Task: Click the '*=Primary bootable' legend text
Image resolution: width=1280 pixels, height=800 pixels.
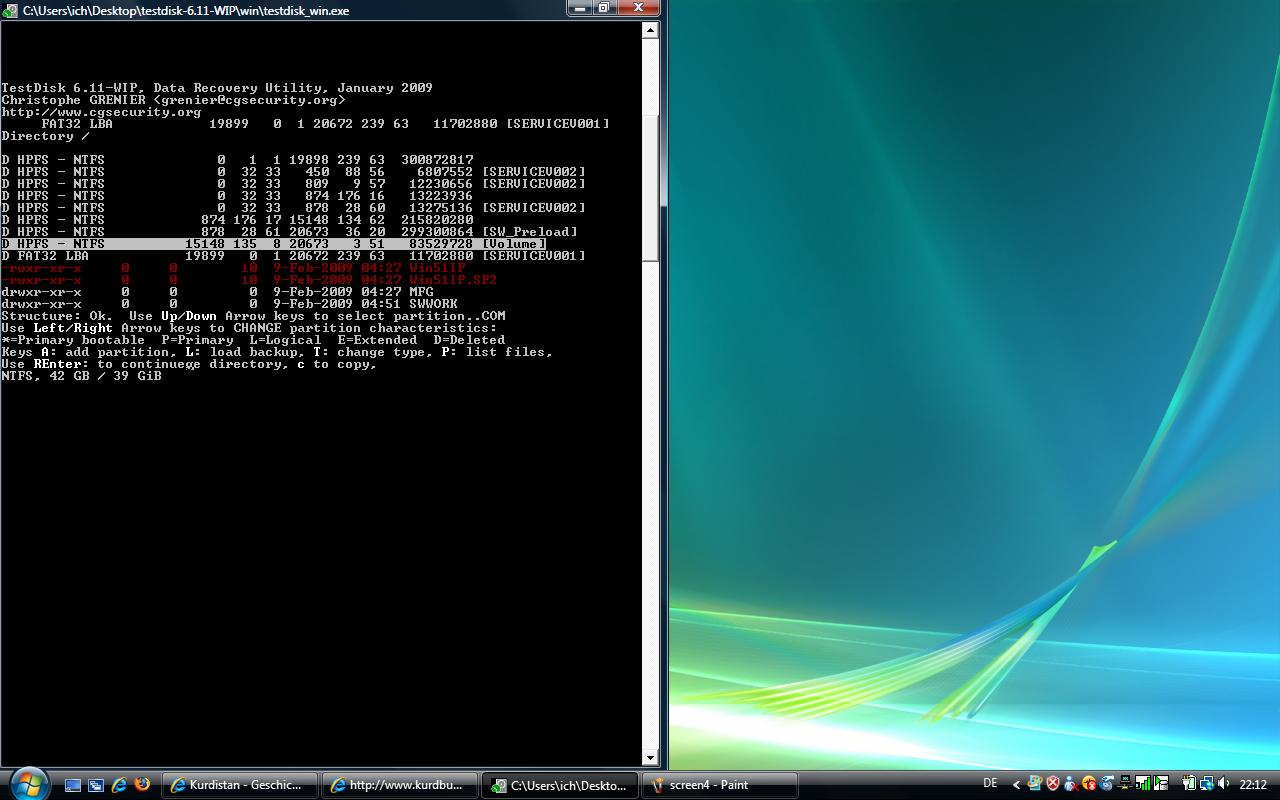Action: tap(73, 340)
